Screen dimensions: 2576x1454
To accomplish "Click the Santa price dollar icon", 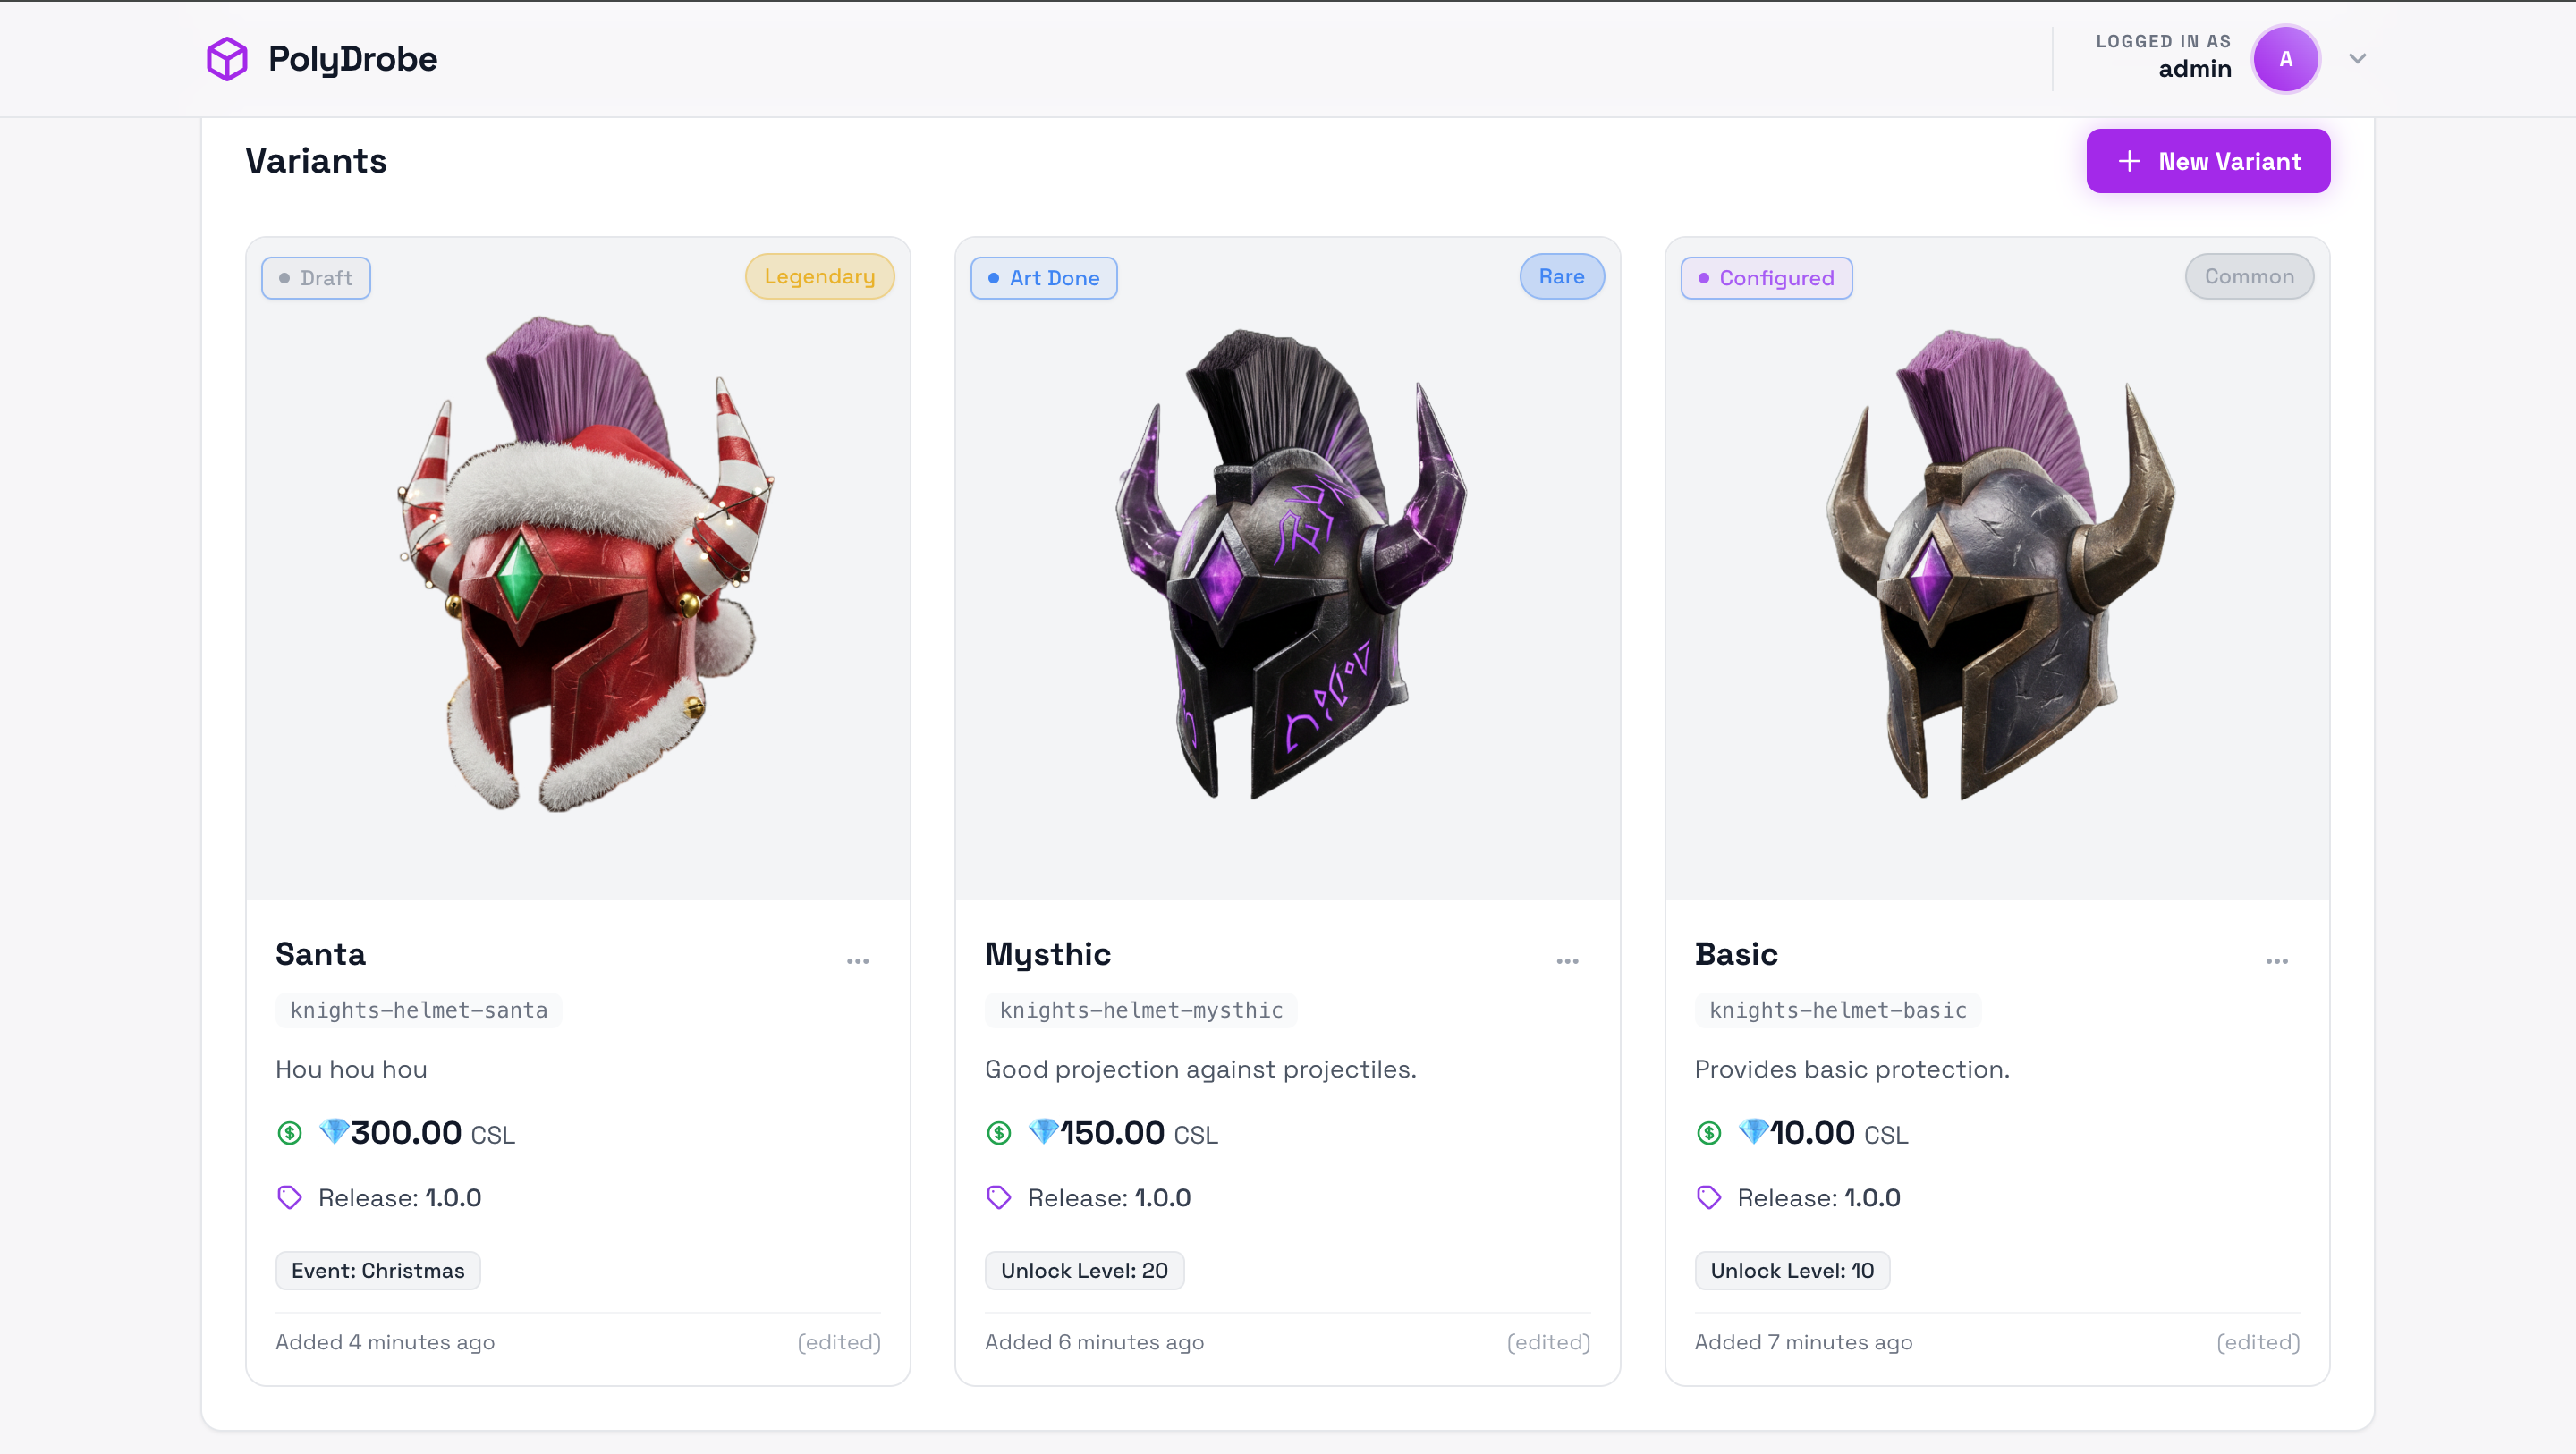I will pos(289,1133).
